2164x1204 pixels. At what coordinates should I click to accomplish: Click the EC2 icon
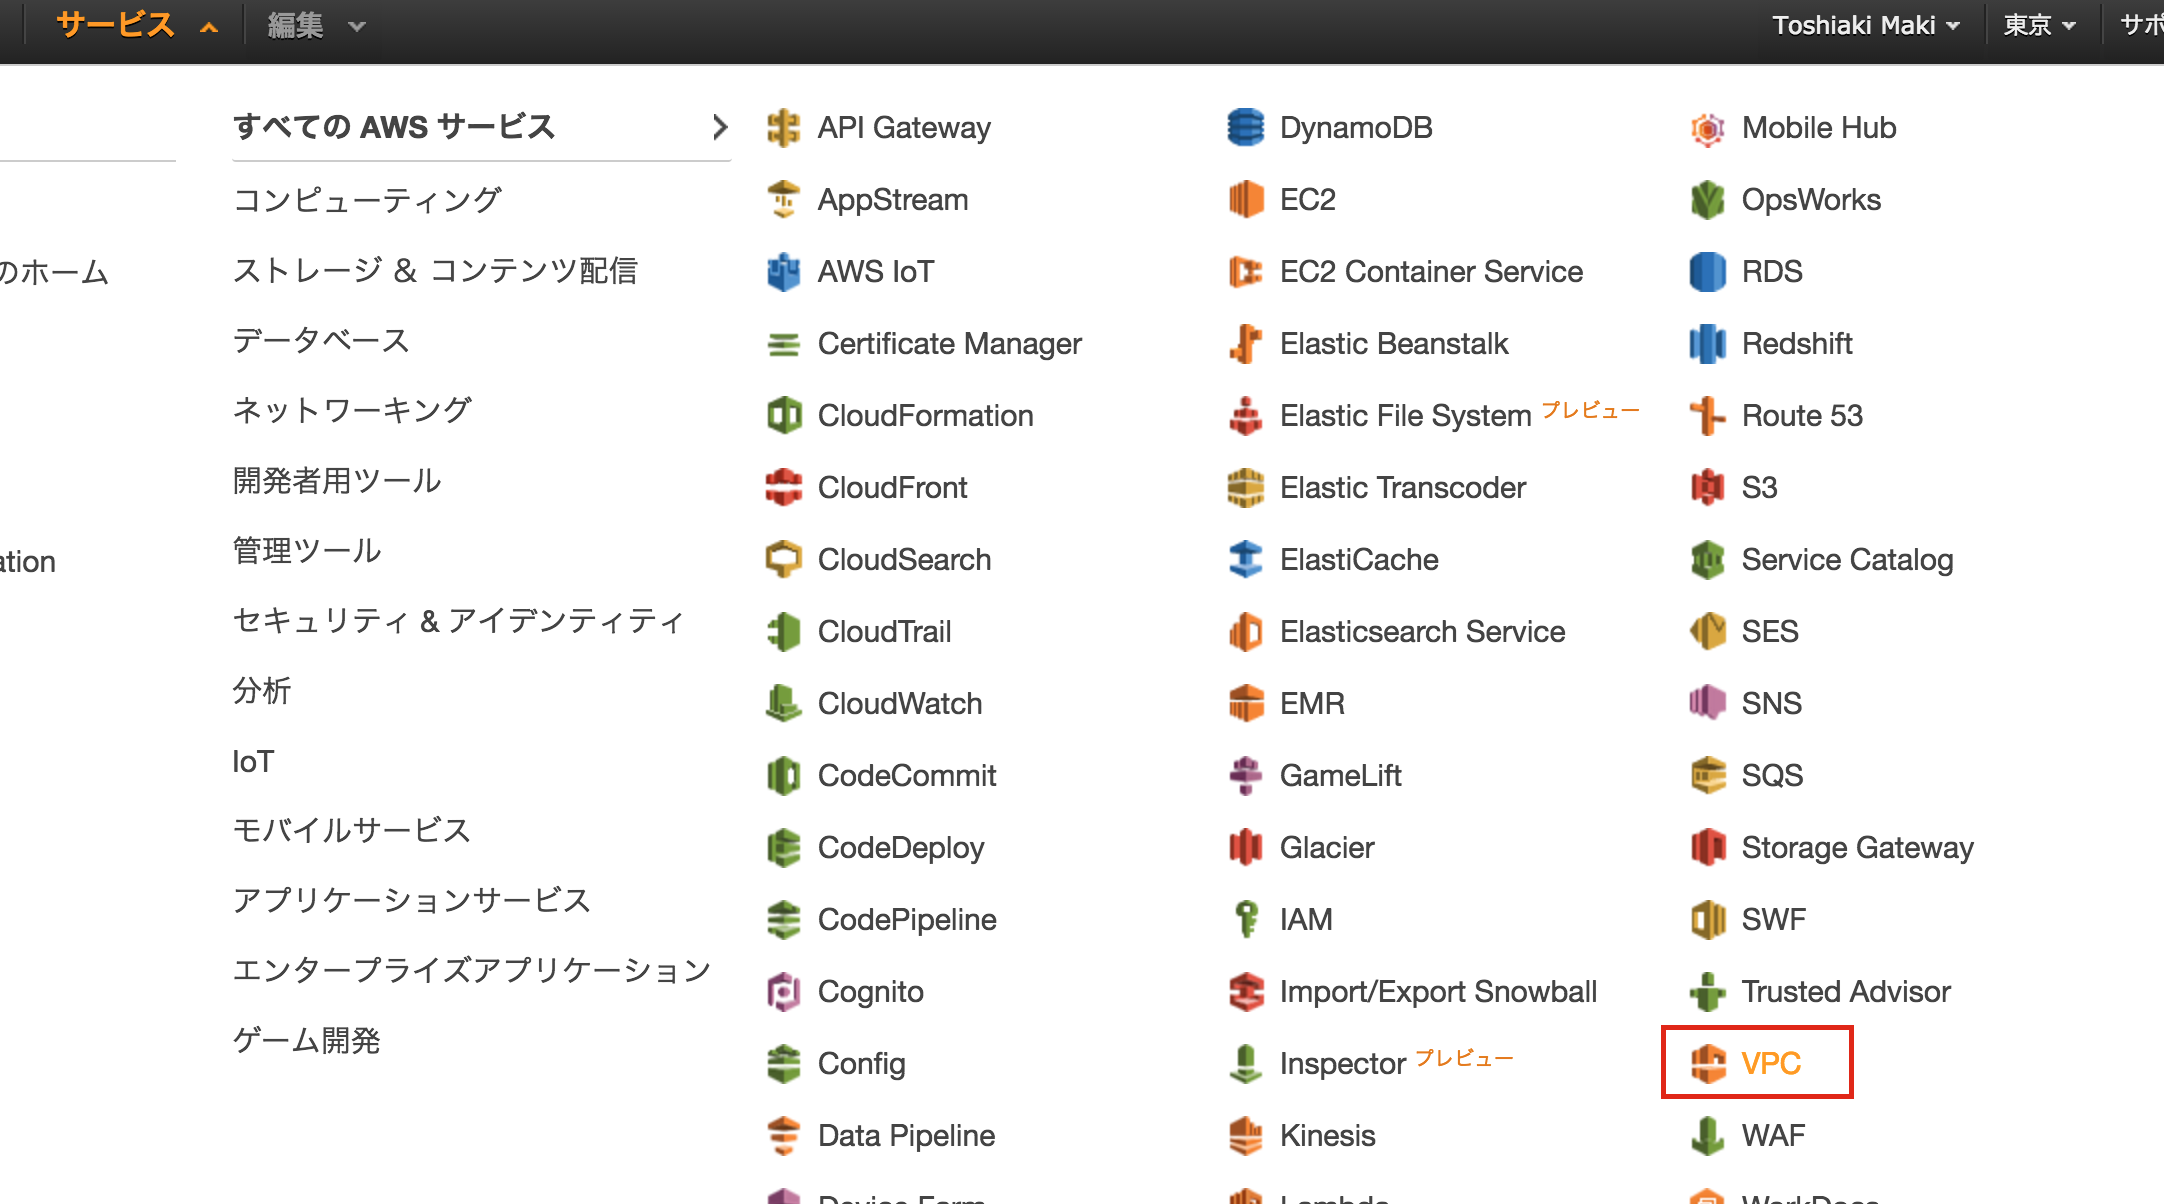click(x=1245, y=200)
